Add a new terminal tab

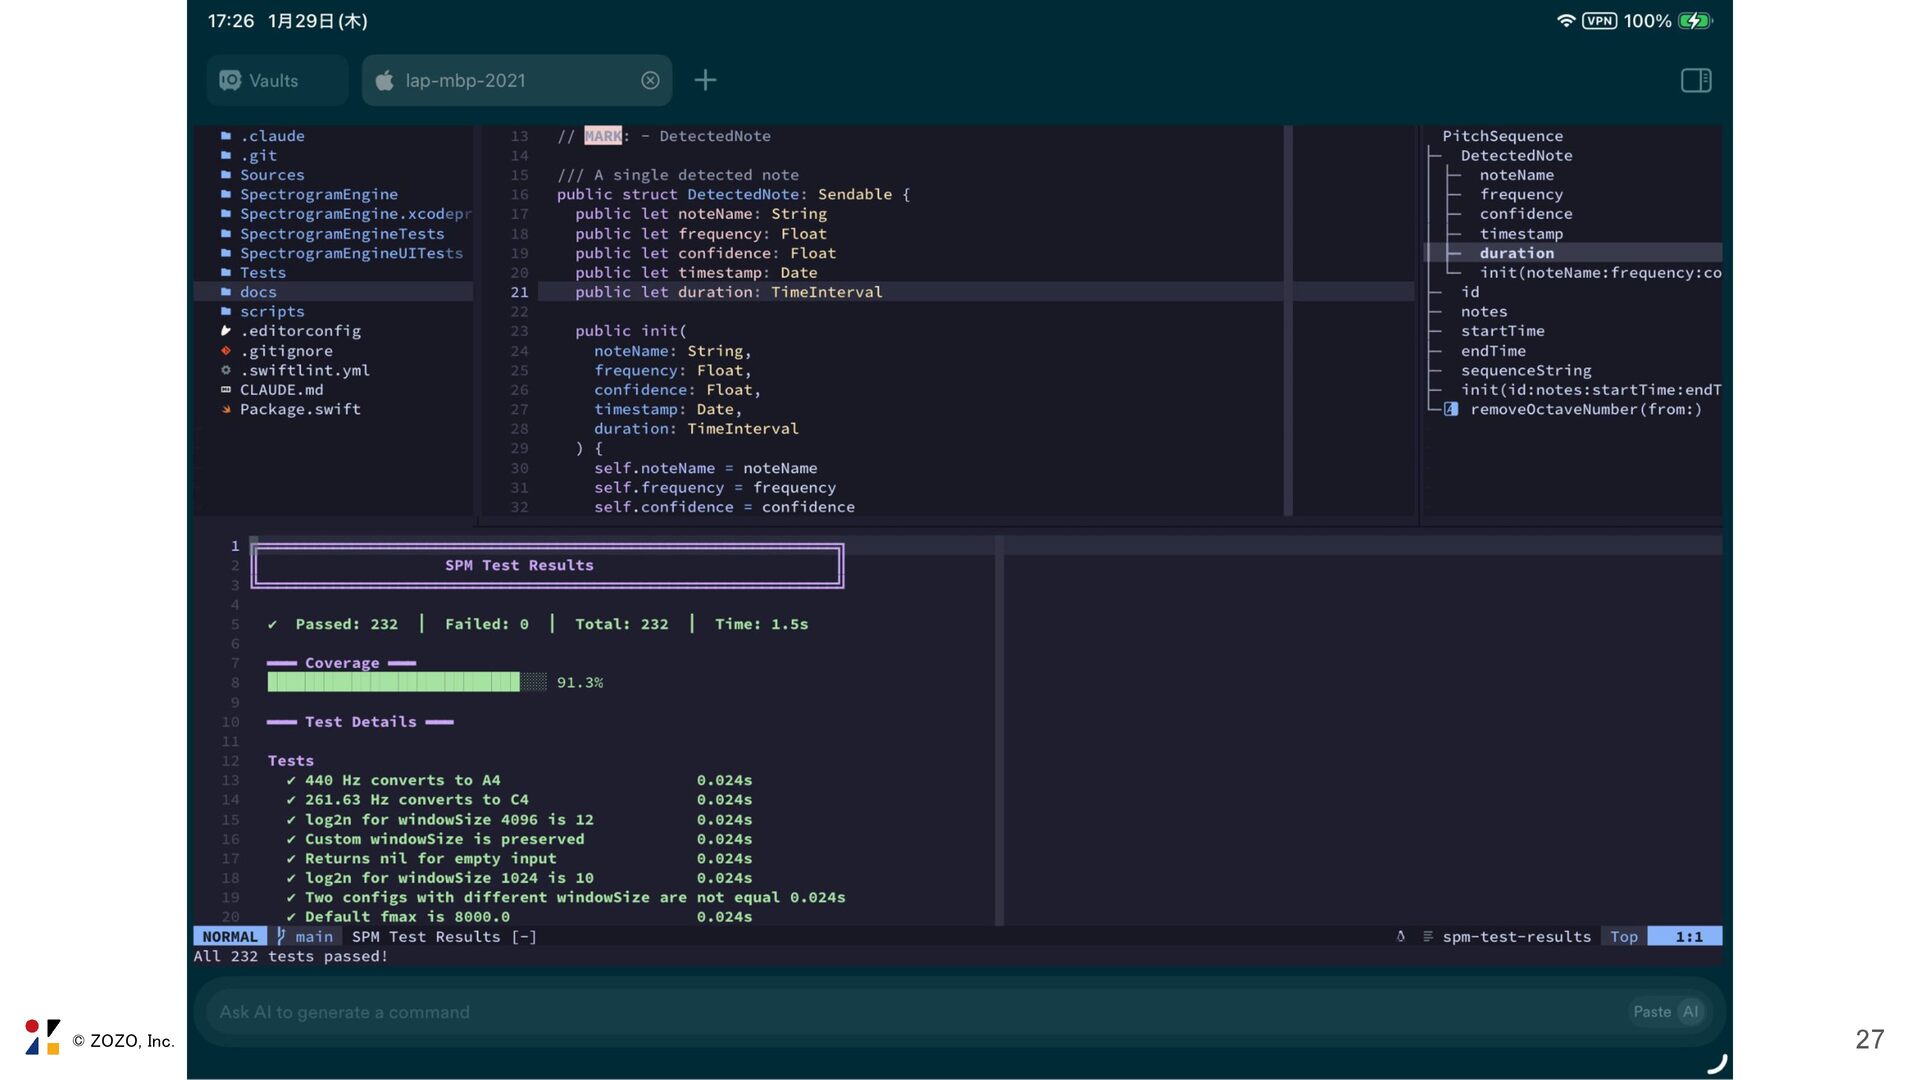click(705, 80)
